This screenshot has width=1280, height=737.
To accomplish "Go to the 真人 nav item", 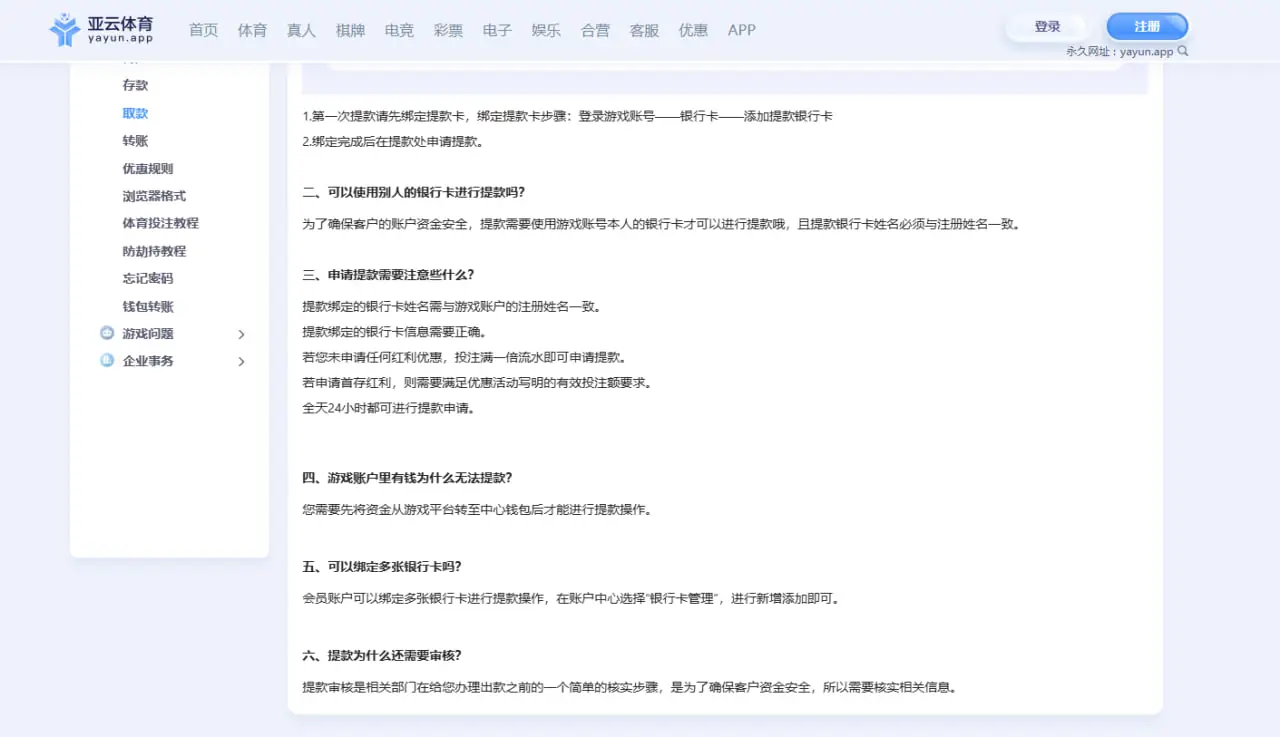I will 302,30.
